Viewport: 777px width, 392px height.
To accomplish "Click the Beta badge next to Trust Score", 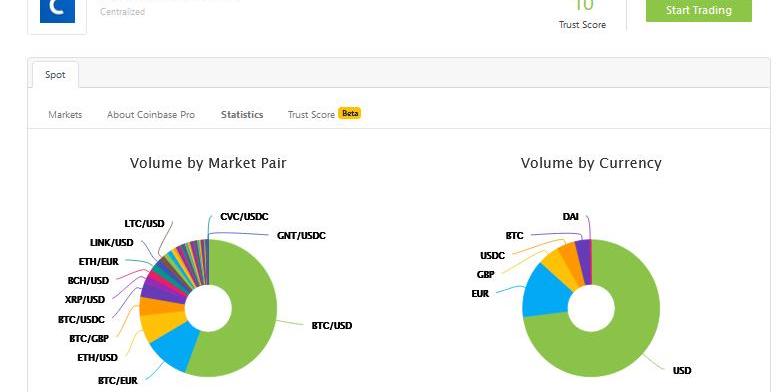I will pyautogui.click(x=350, y=113).
